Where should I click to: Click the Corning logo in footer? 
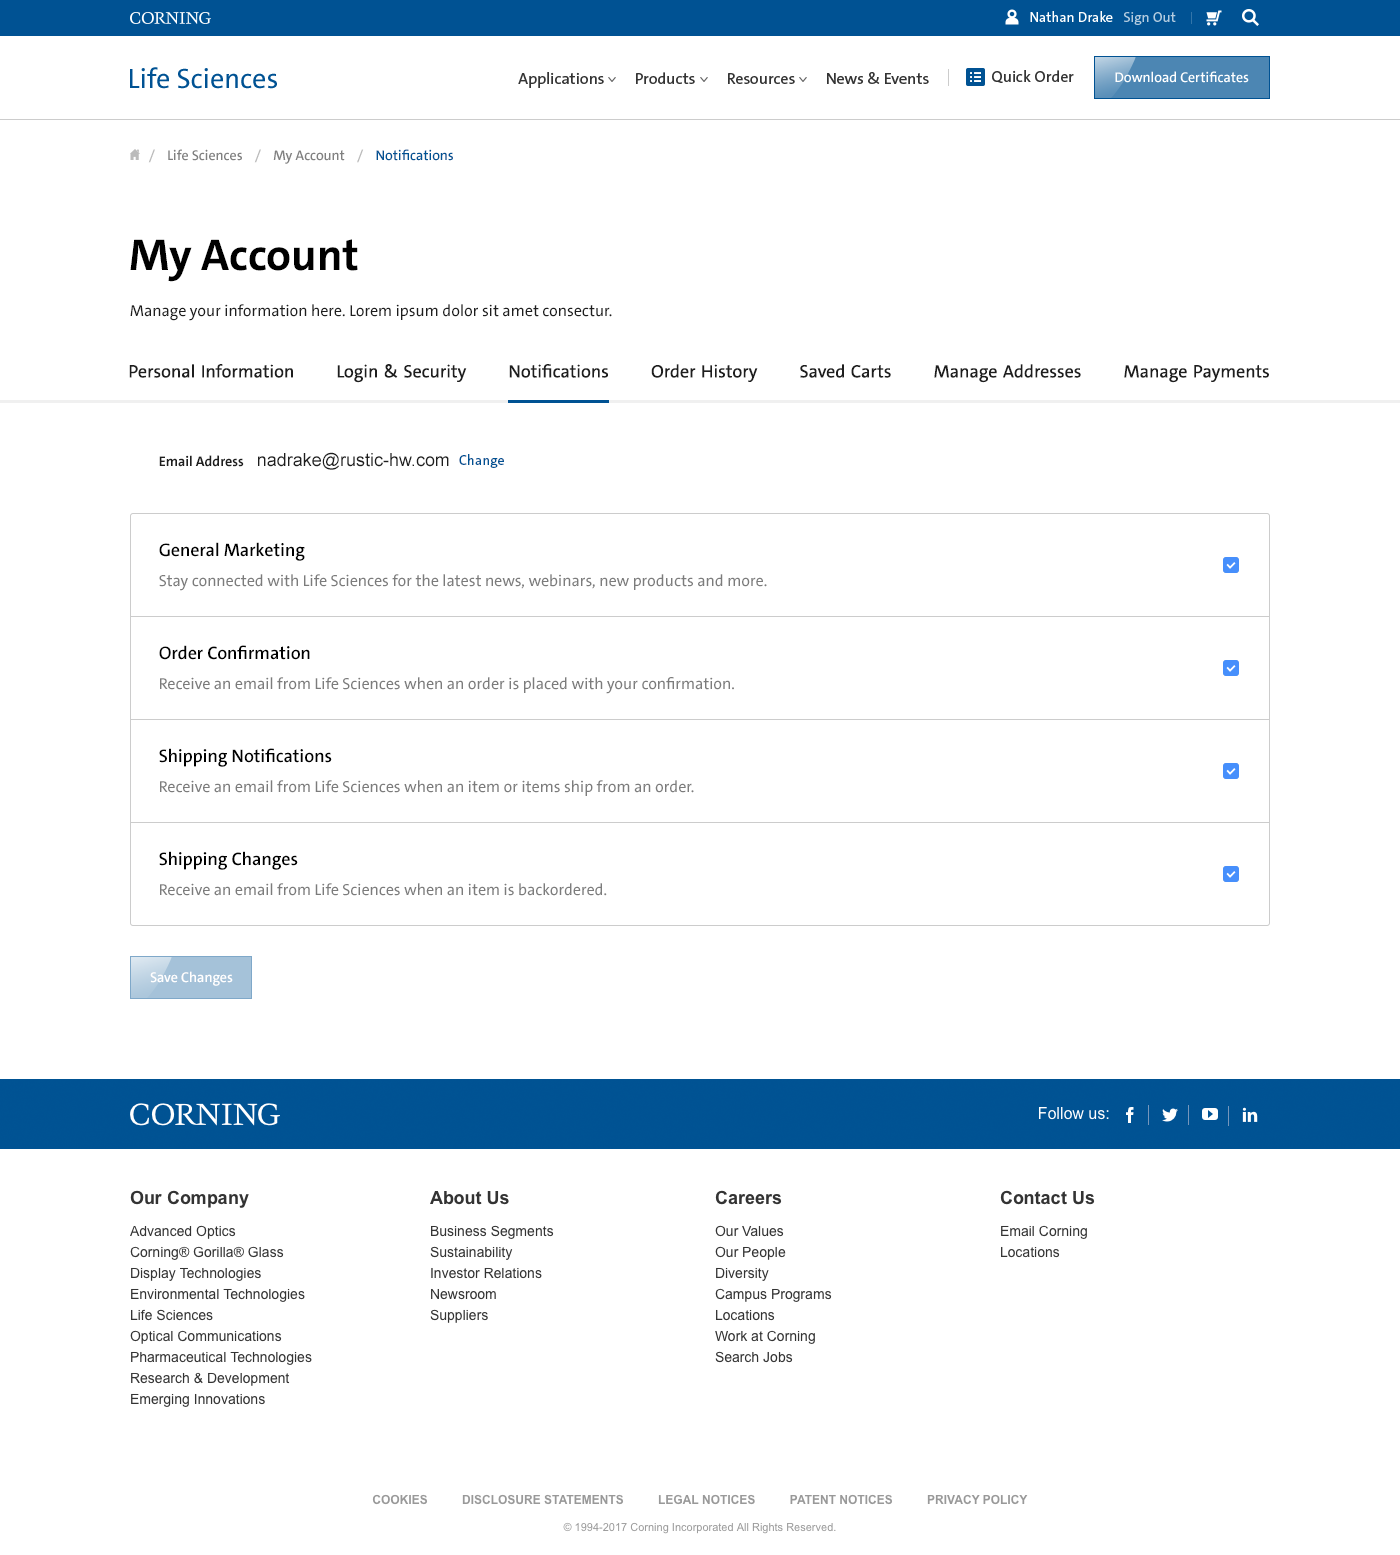click(205, 1114)
